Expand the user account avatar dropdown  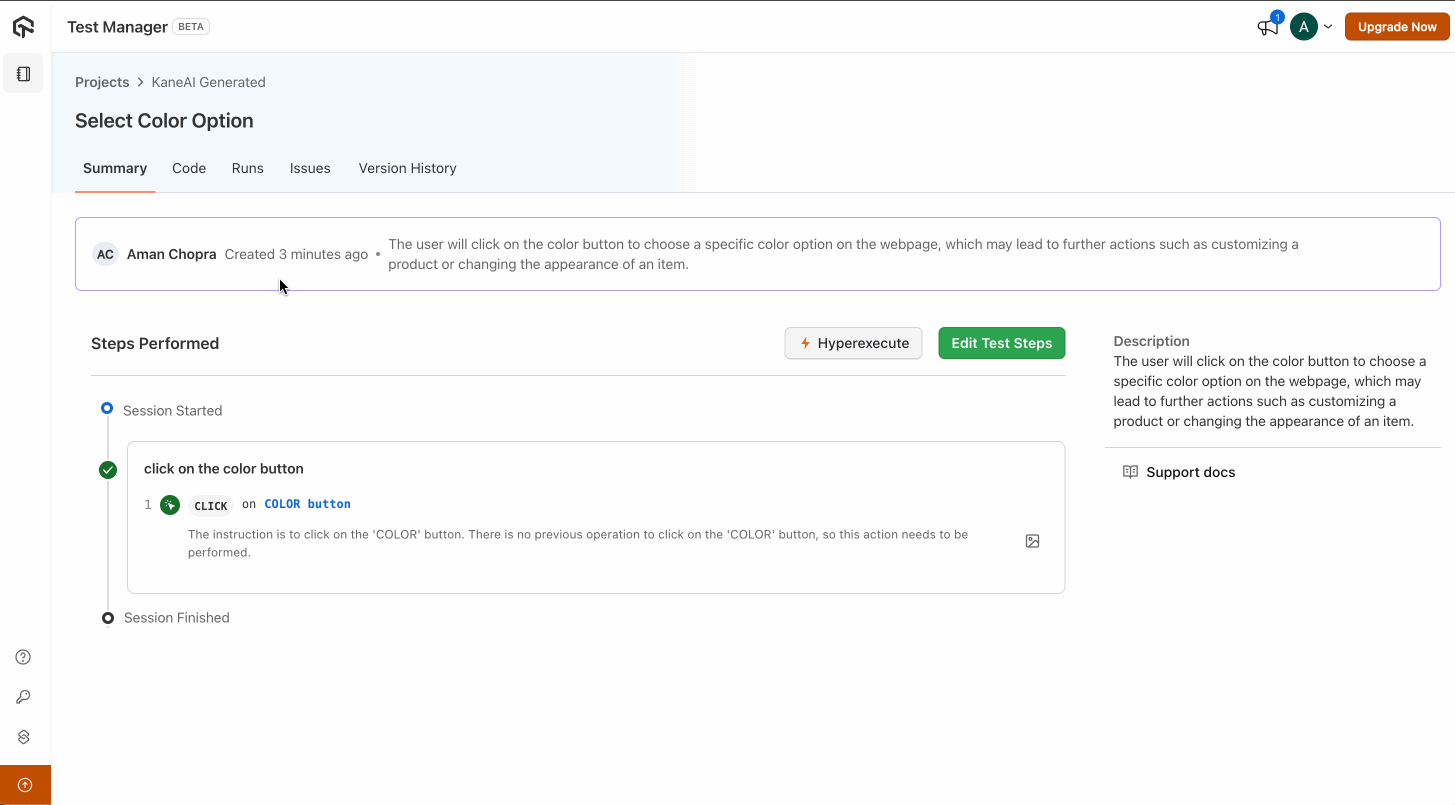1303,27
